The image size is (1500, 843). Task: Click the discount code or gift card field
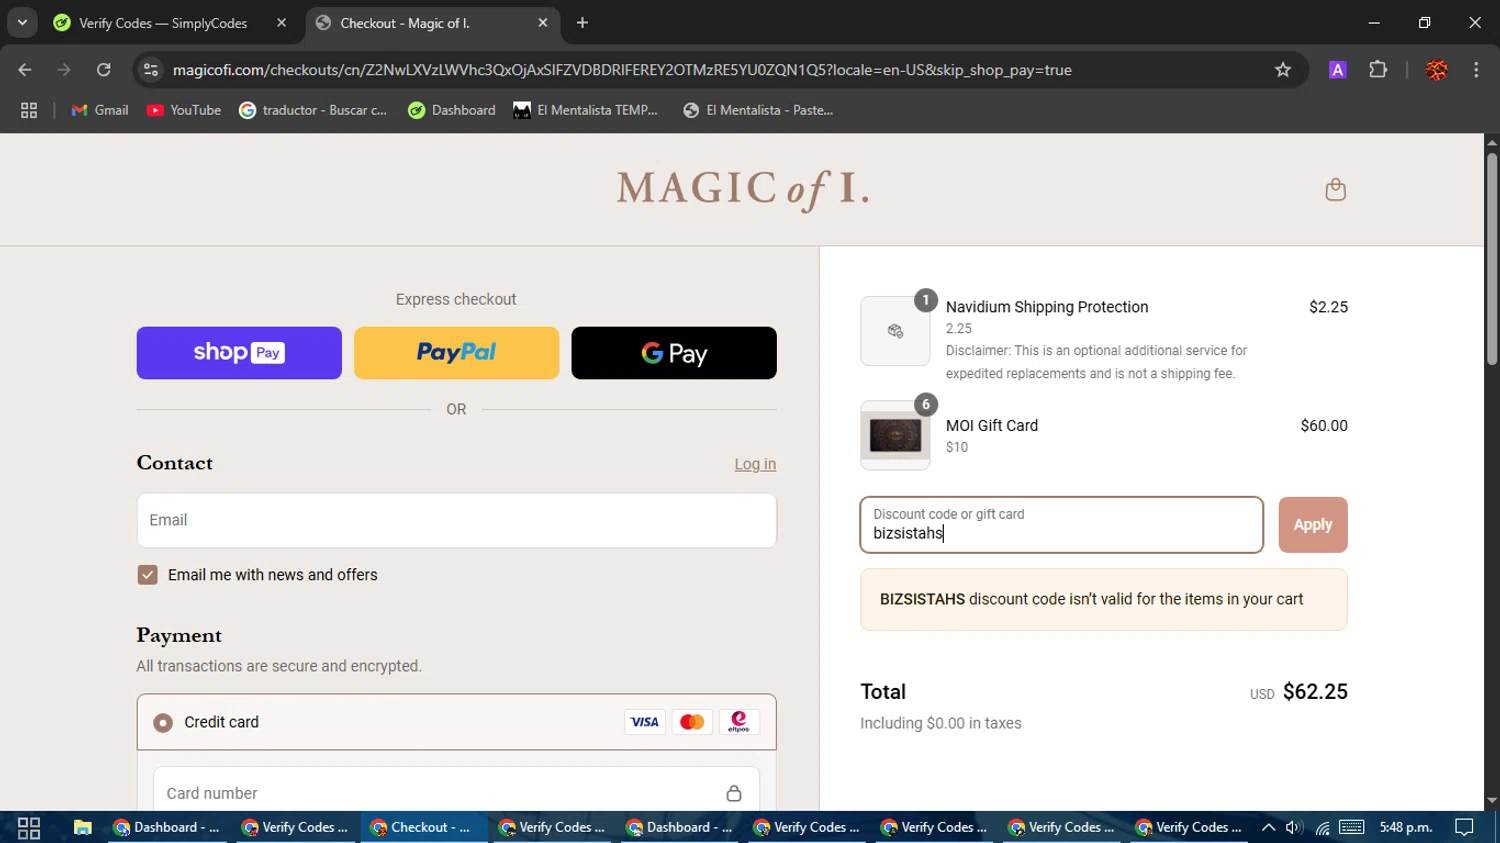[1061, 525]
